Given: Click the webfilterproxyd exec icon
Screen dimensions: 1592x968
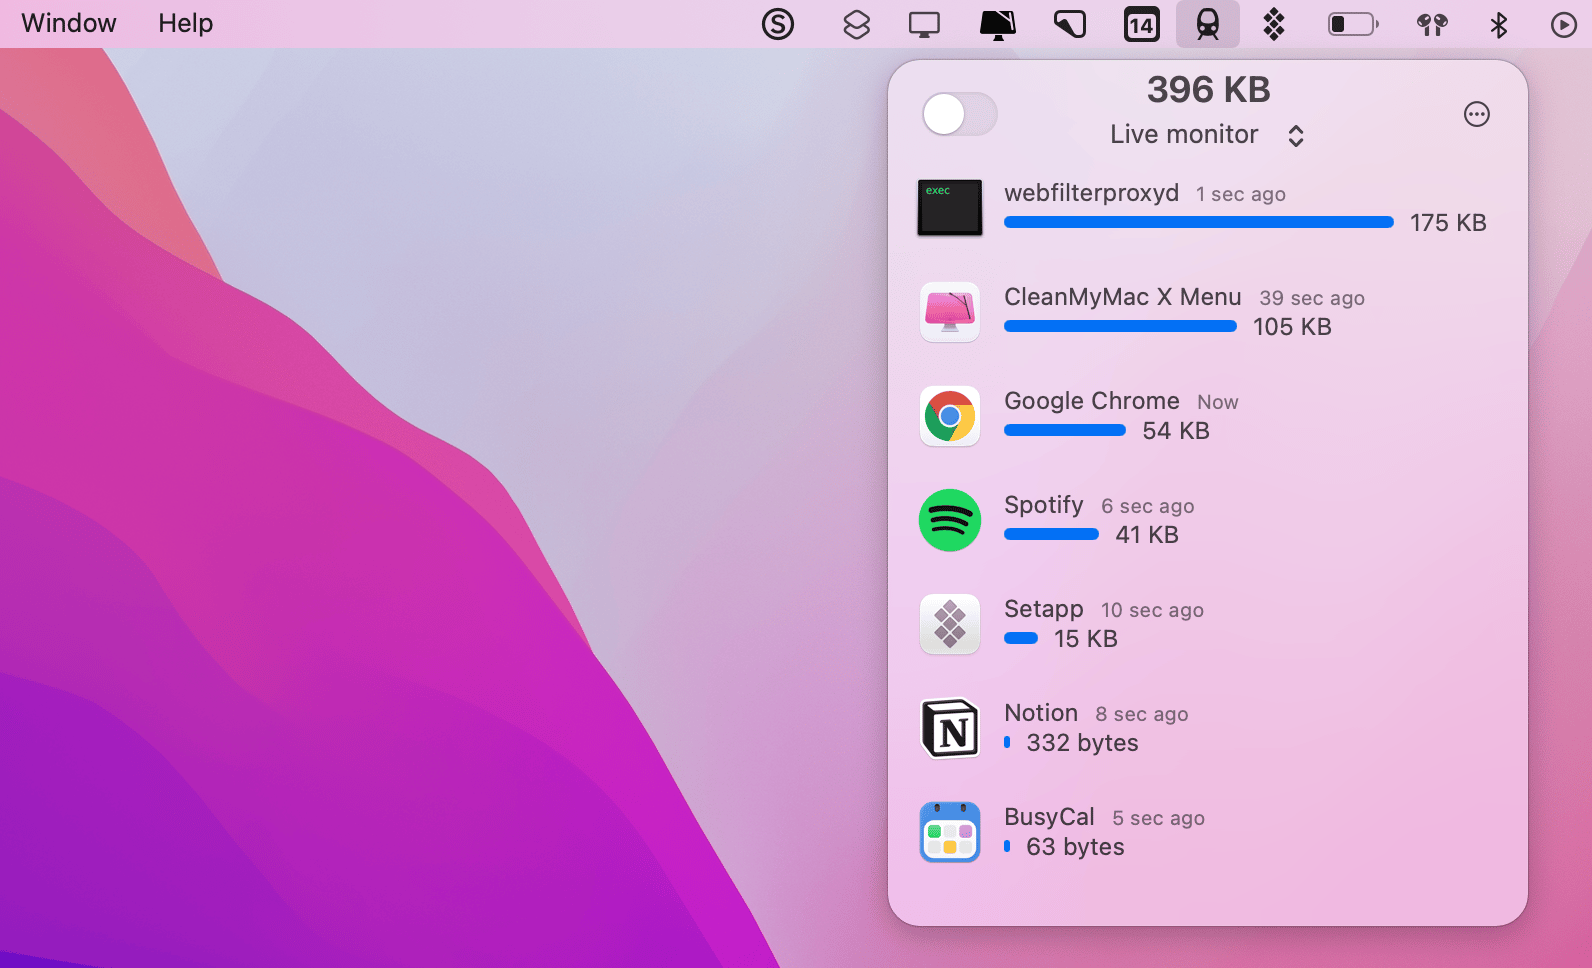Looking at the screenshot, I should [x=950, y=208].
